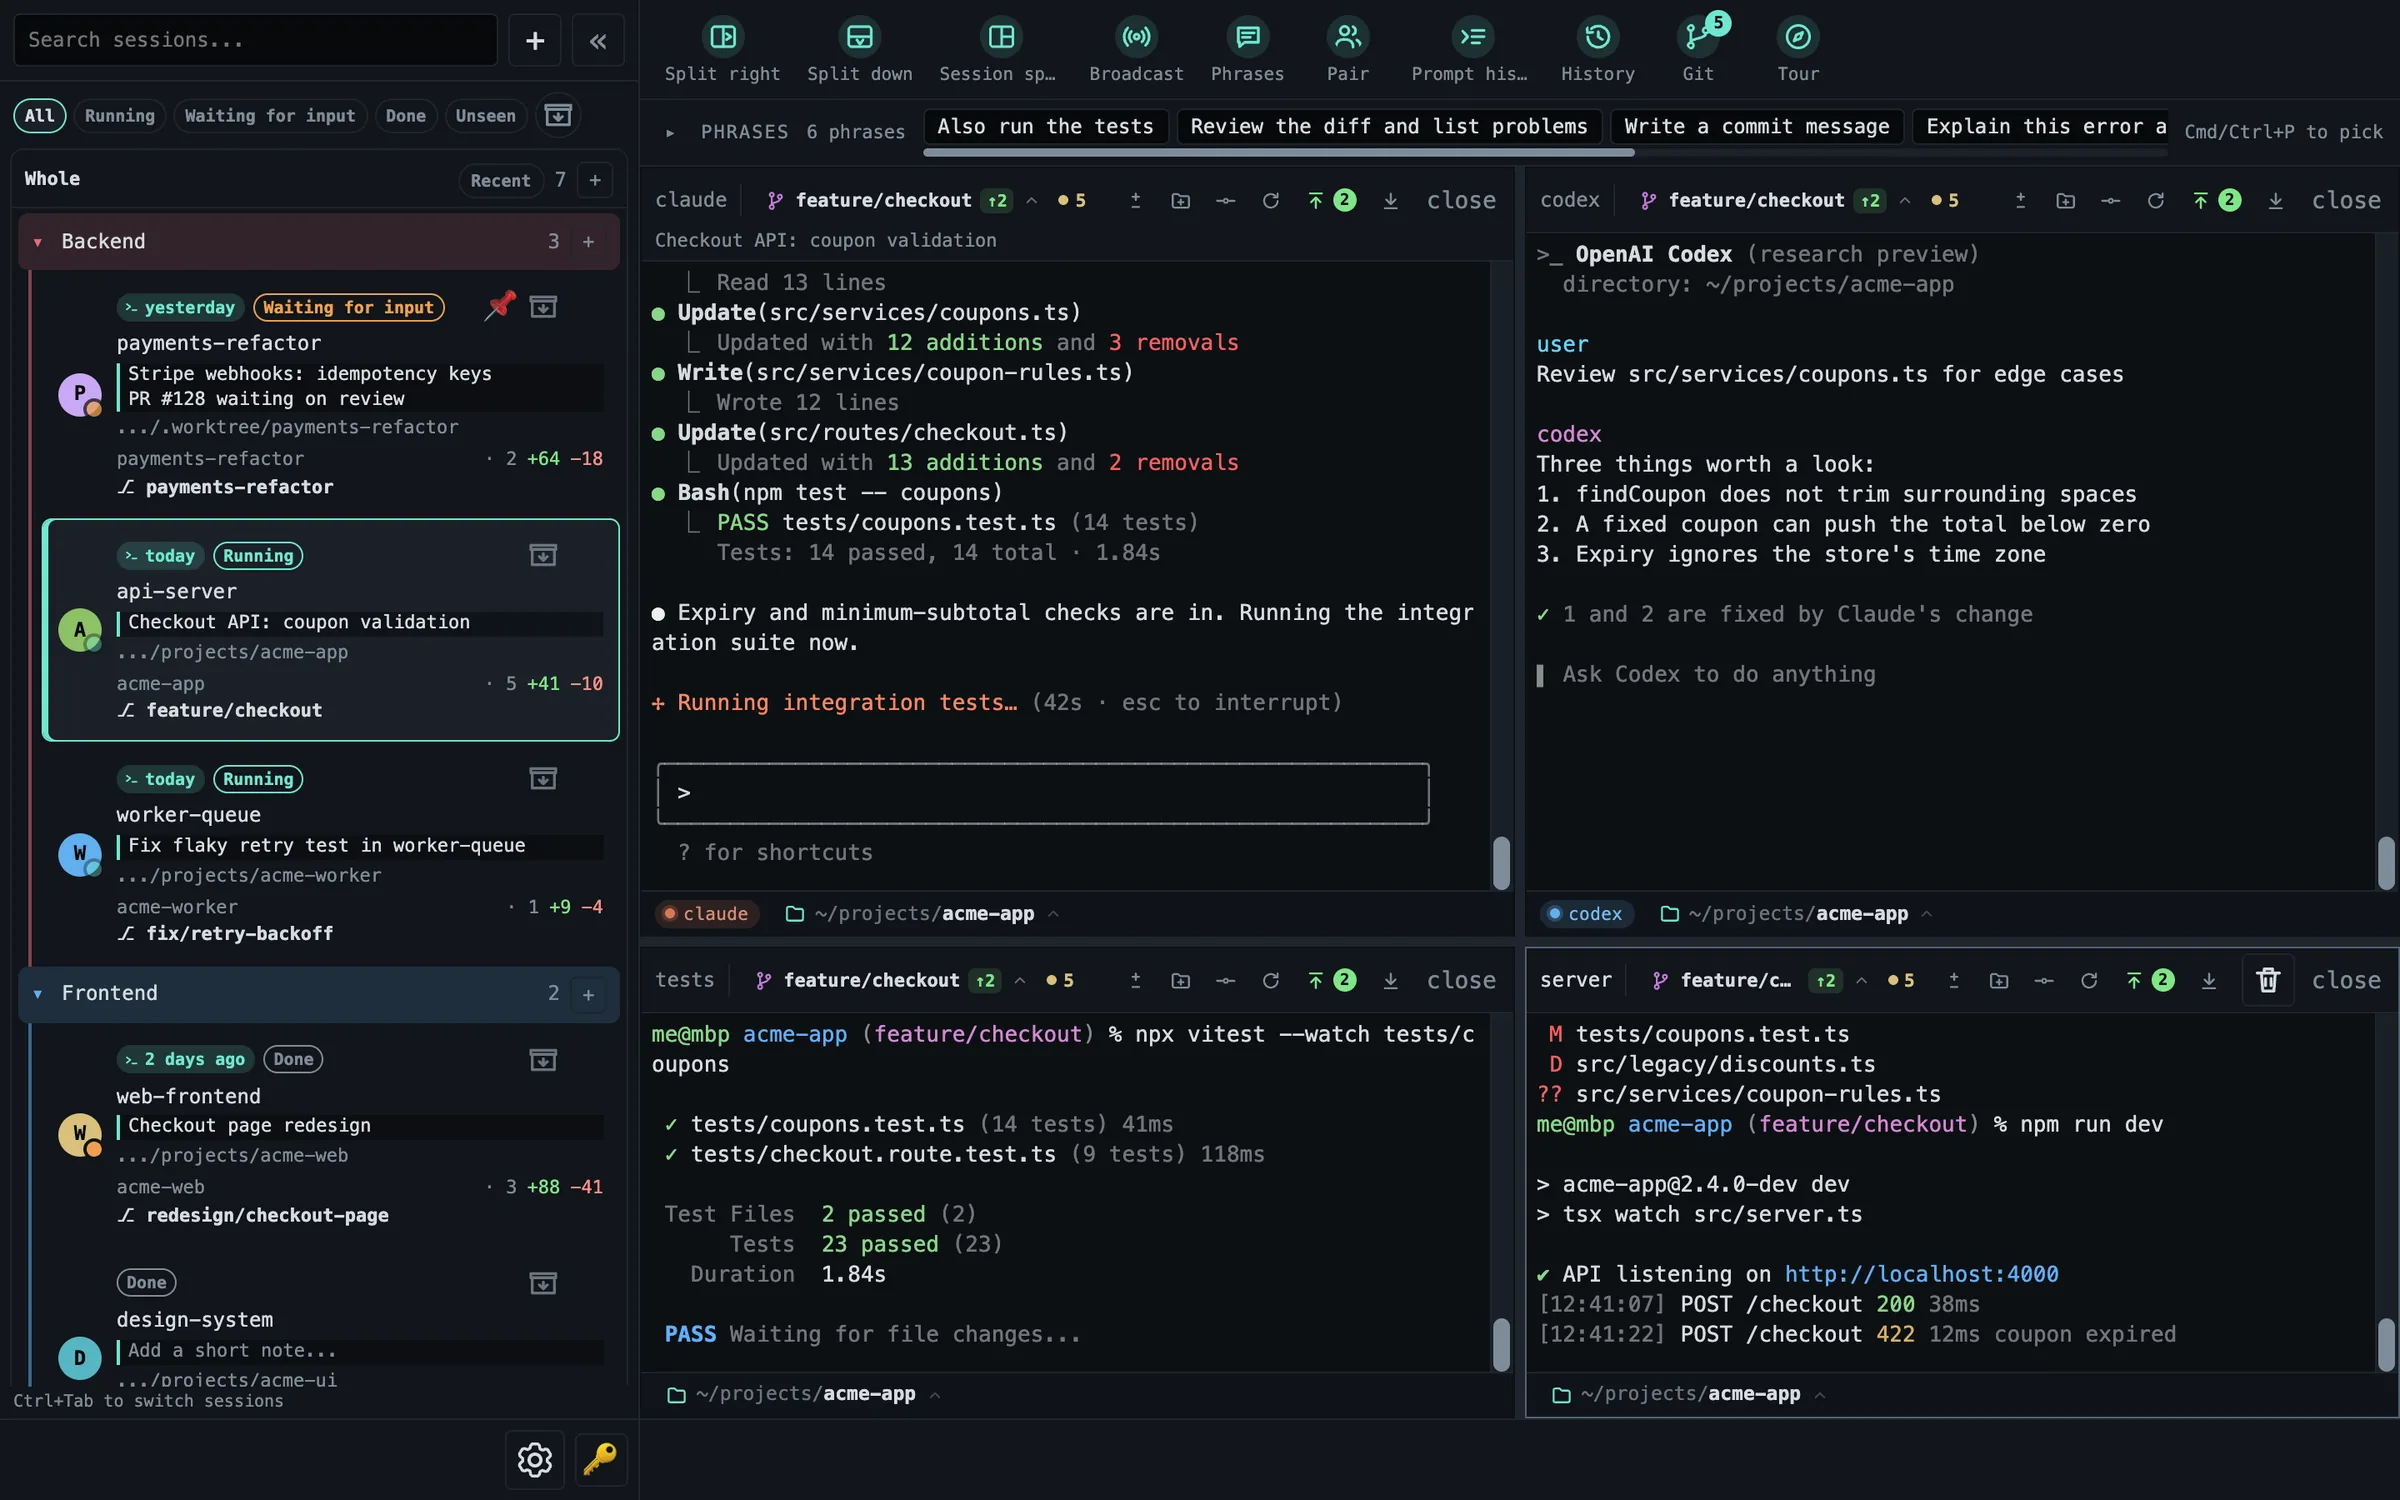Viewport: 2400px width, 1500px height.
Task: Expand branch chevron in codex pane header
Action: point(1905,201)
